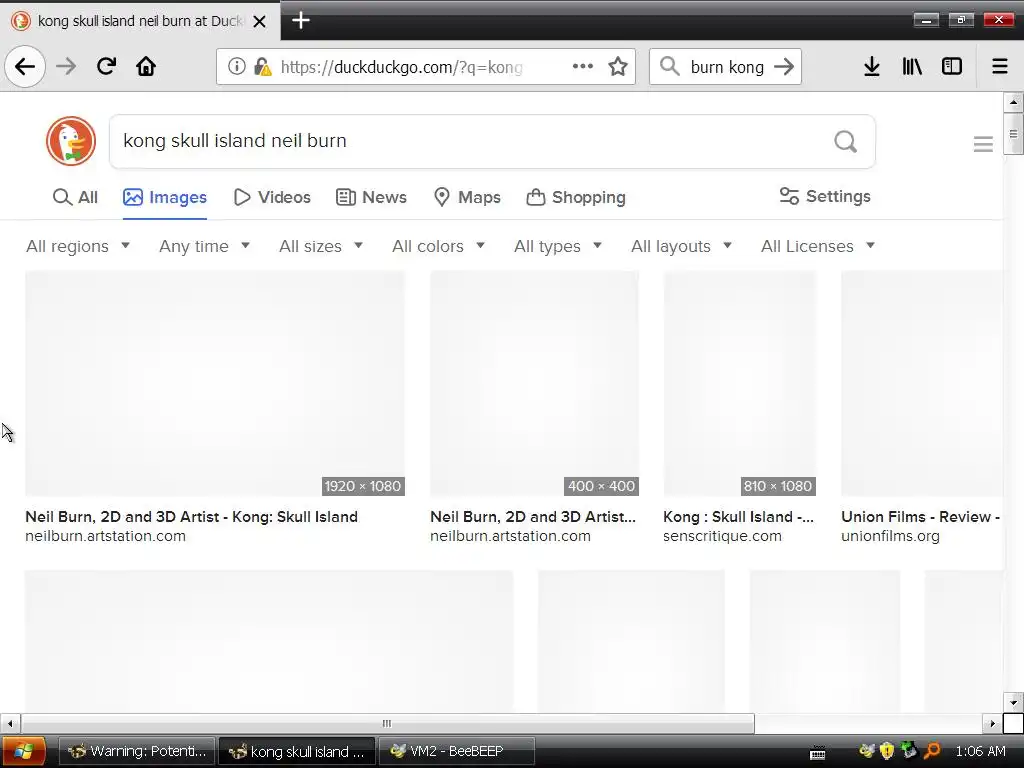This screenshot has height=768, width=1024.
Task: Click the senscritique.com source link
Action: [x=722, y=536]
